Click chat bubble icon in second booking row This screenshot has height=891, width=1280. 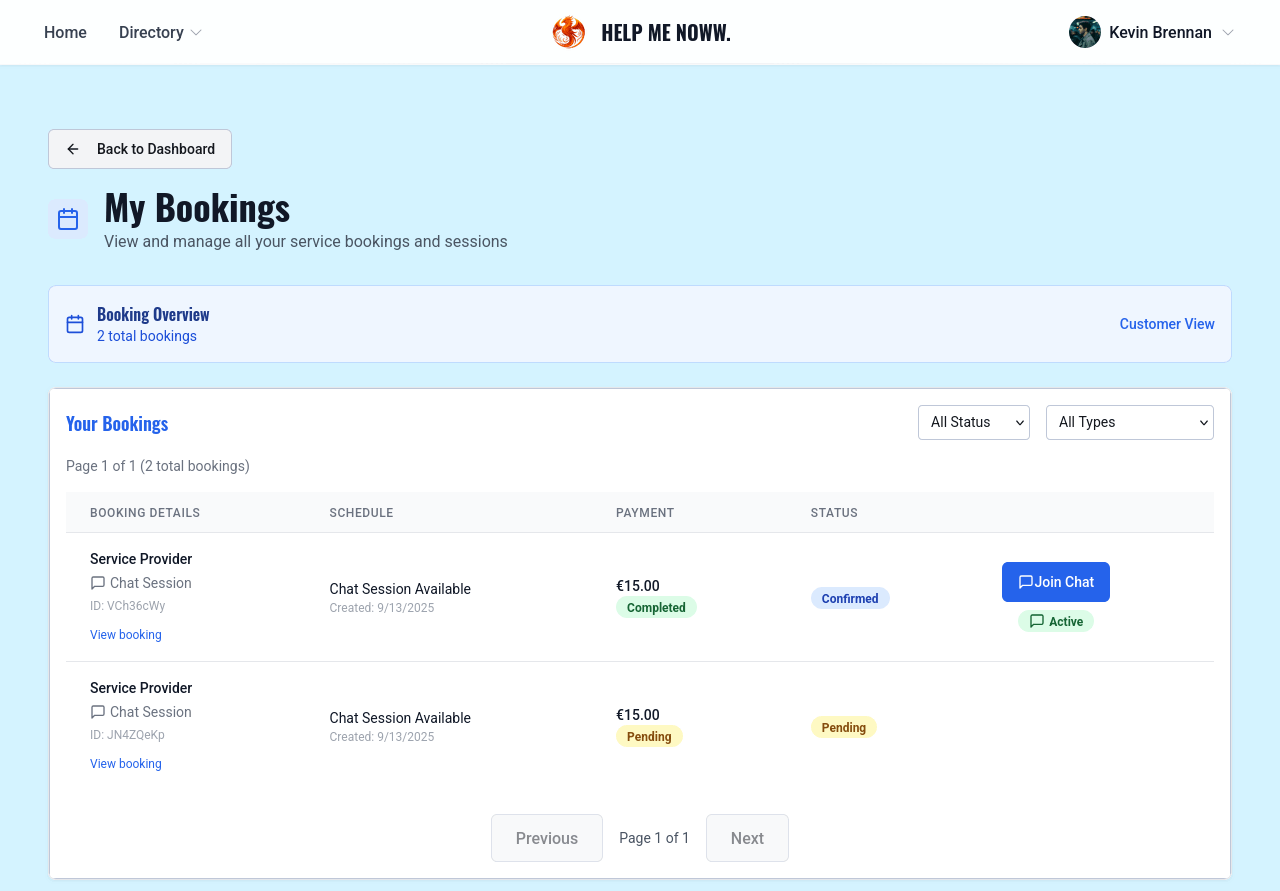click(98, 712)
